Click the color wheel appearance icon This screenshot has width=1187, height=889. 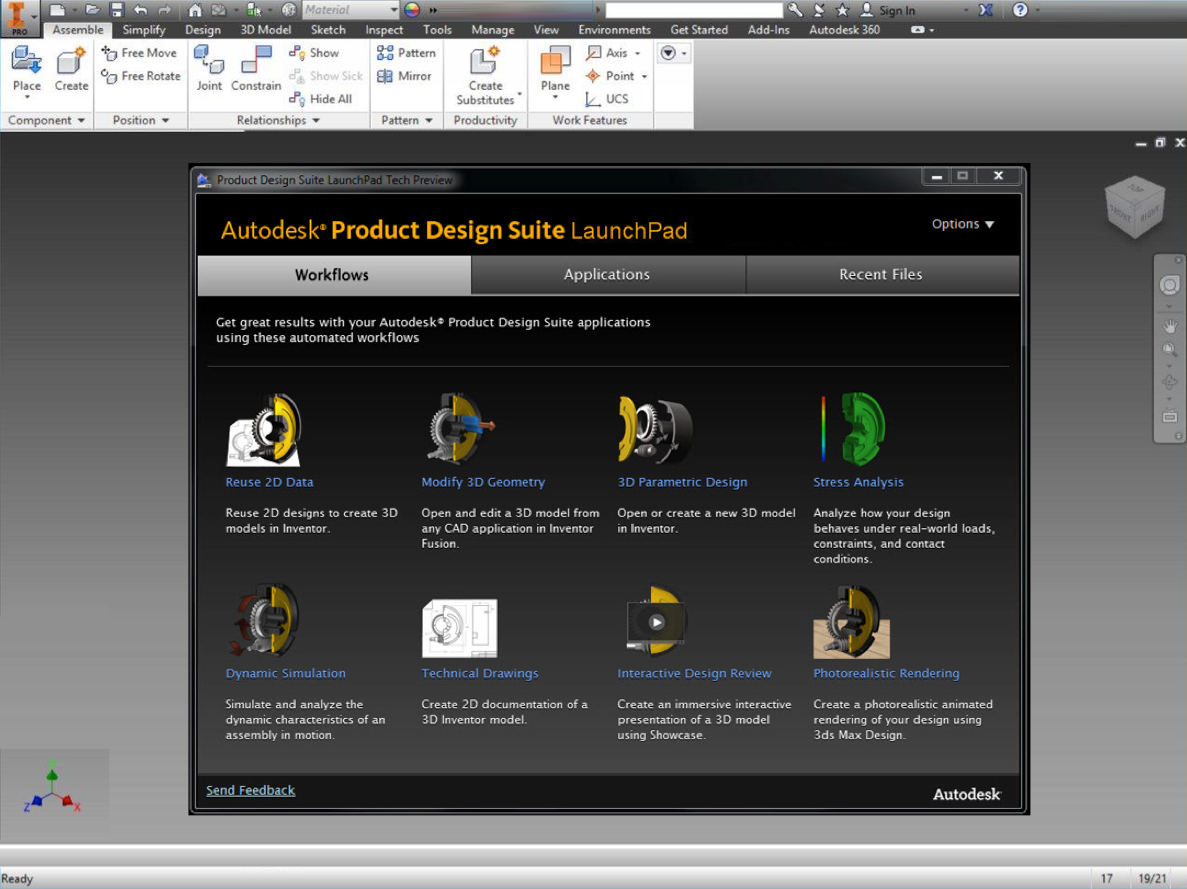(412, 10)
